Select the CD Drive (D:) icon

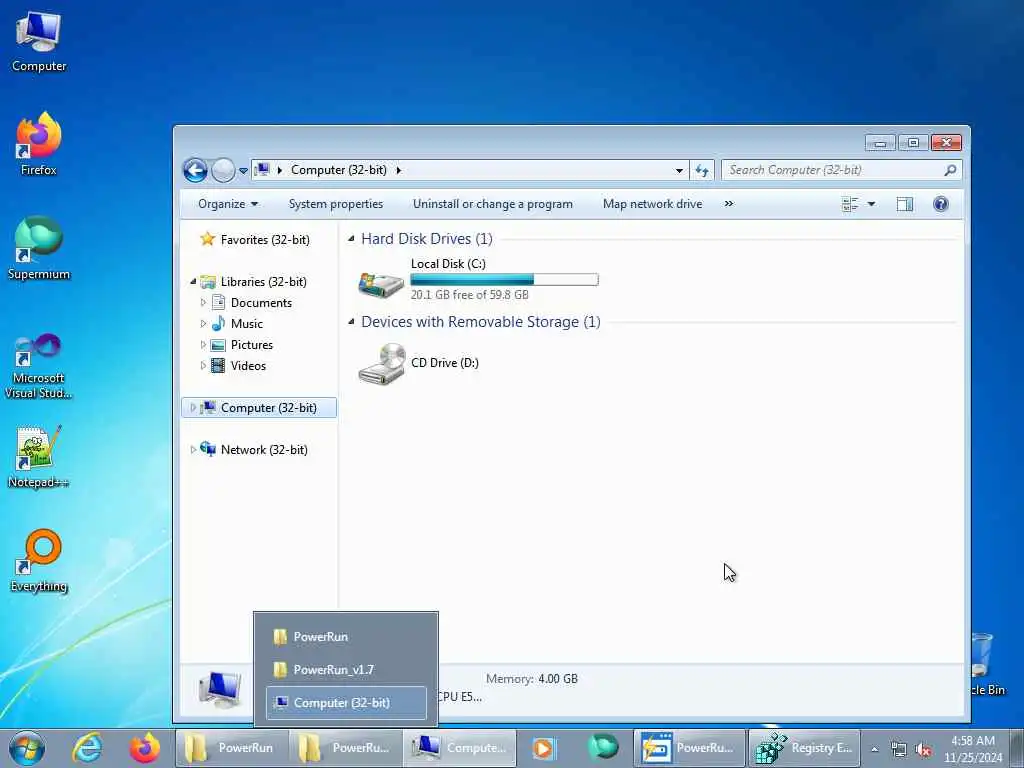382,364
